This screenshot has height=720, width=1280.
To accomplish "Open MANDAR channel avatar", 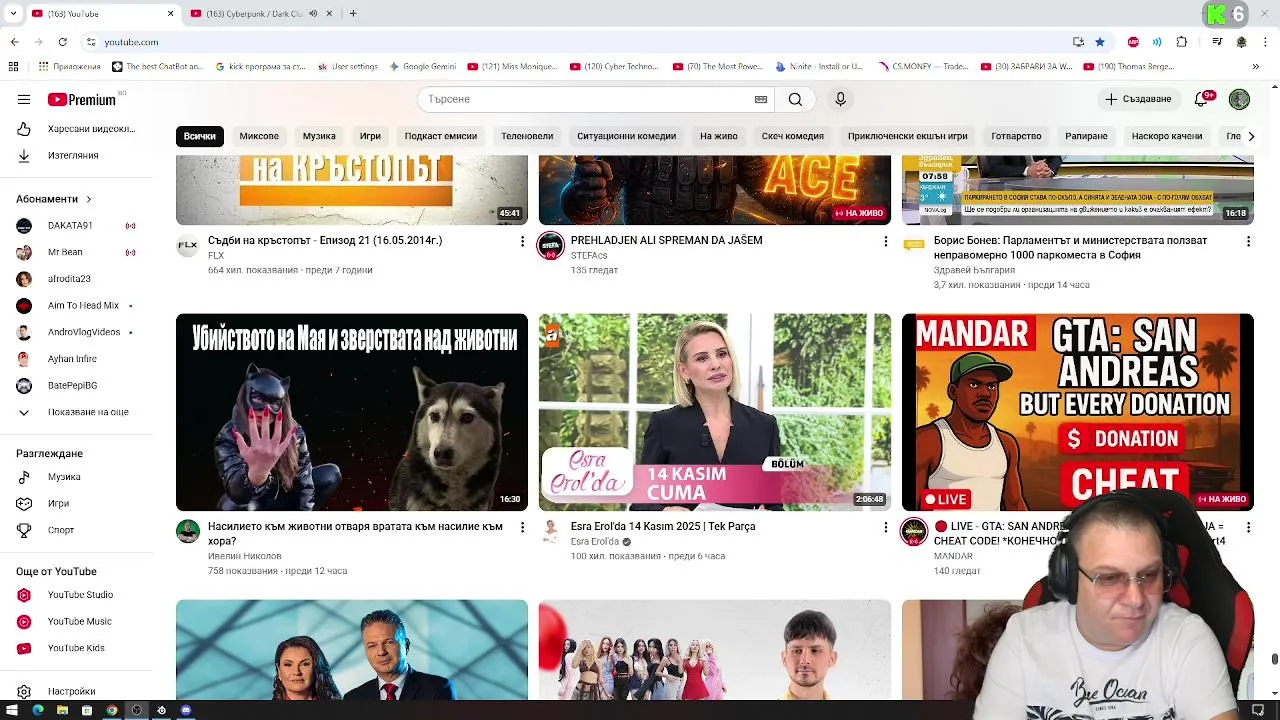I will [914, 531].
